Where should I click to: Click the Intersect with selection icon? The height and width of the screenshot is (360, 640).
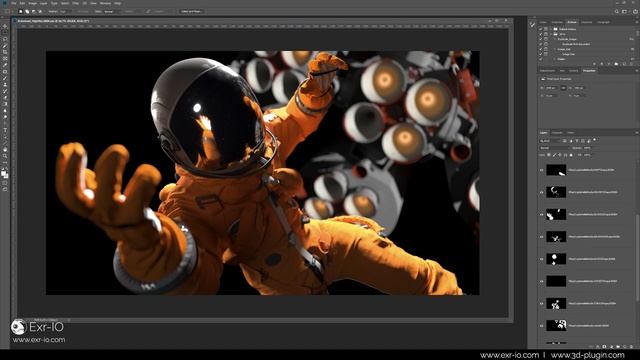click(40, 11)
